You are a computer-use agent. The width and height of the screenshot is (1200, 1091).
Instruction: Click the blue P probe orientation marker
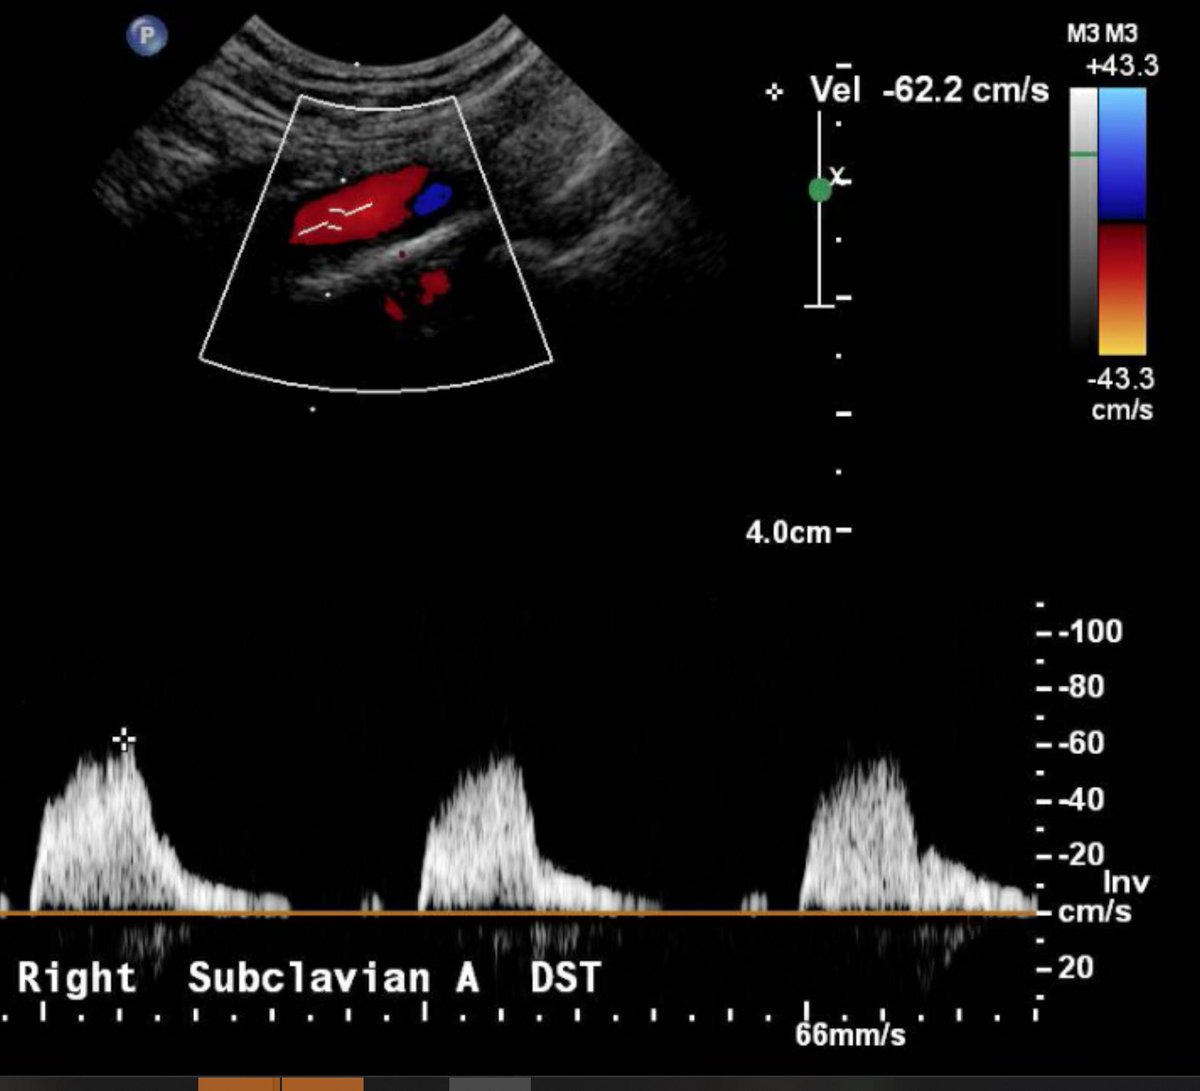[147, 37]
